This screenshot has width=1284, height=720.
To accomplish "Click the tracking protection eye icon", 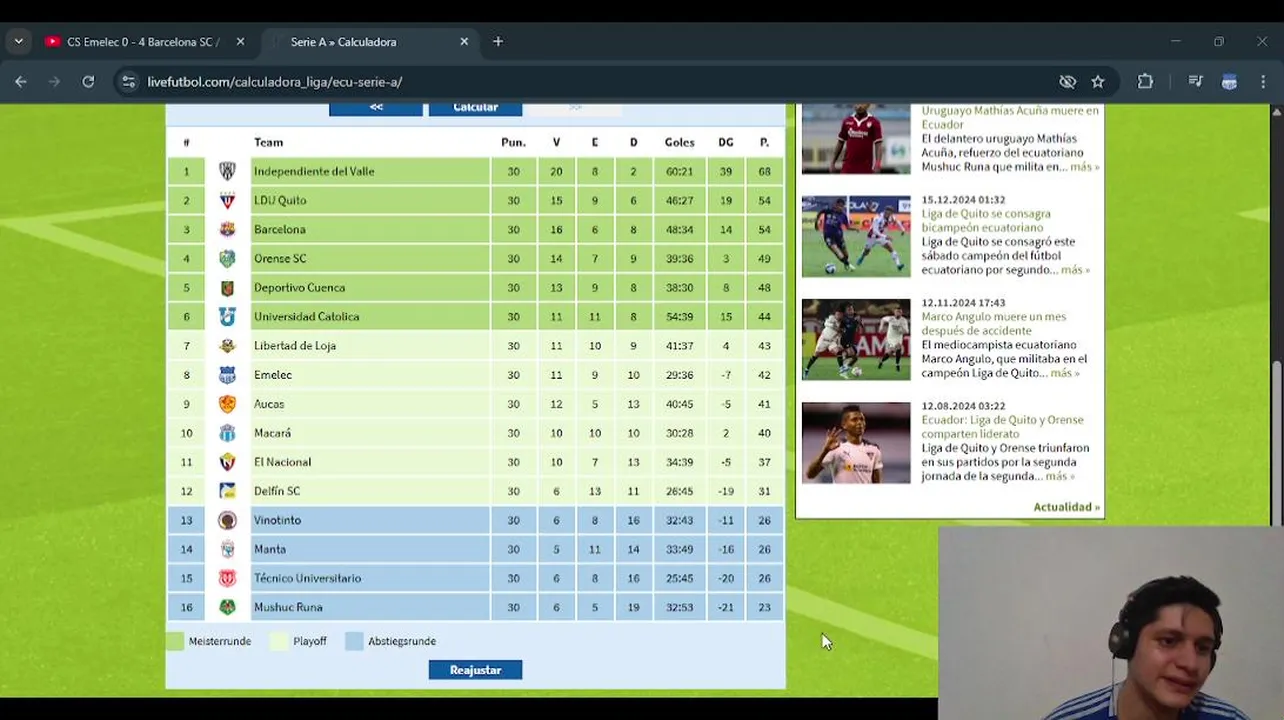I will tap(1067, 82).
